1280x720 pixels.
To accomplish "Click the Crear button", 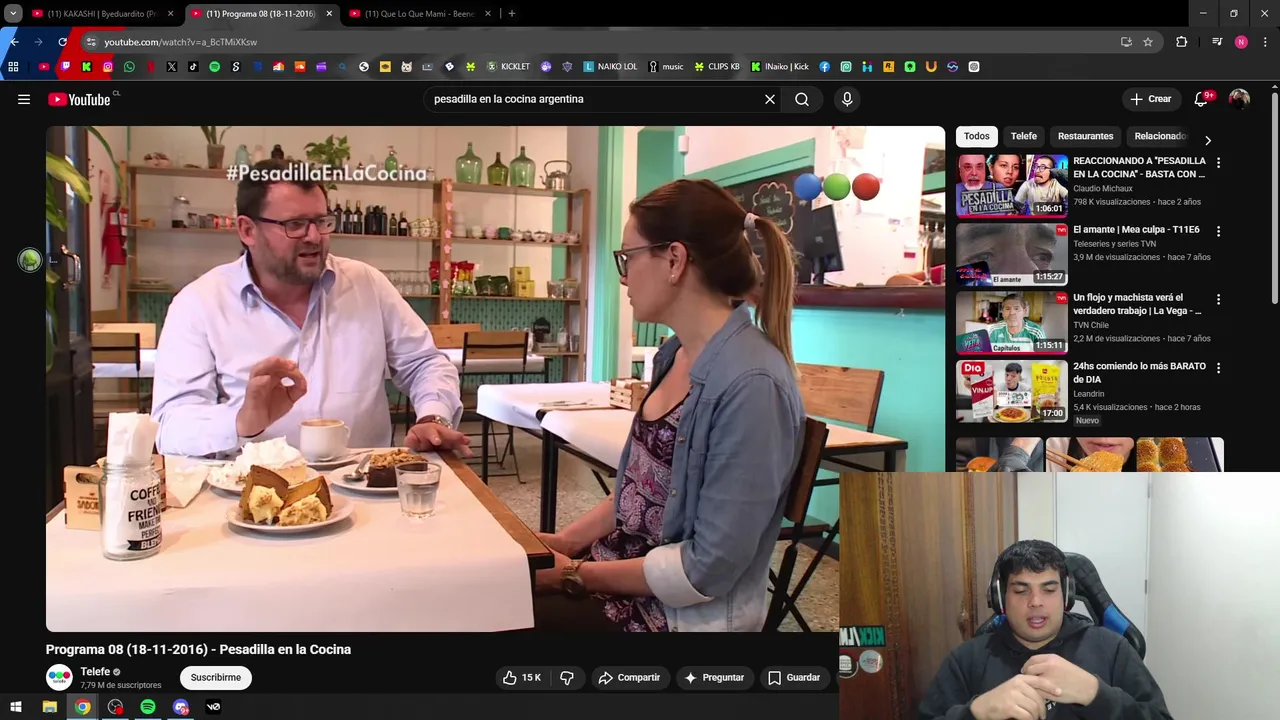I will (1150, 99).
